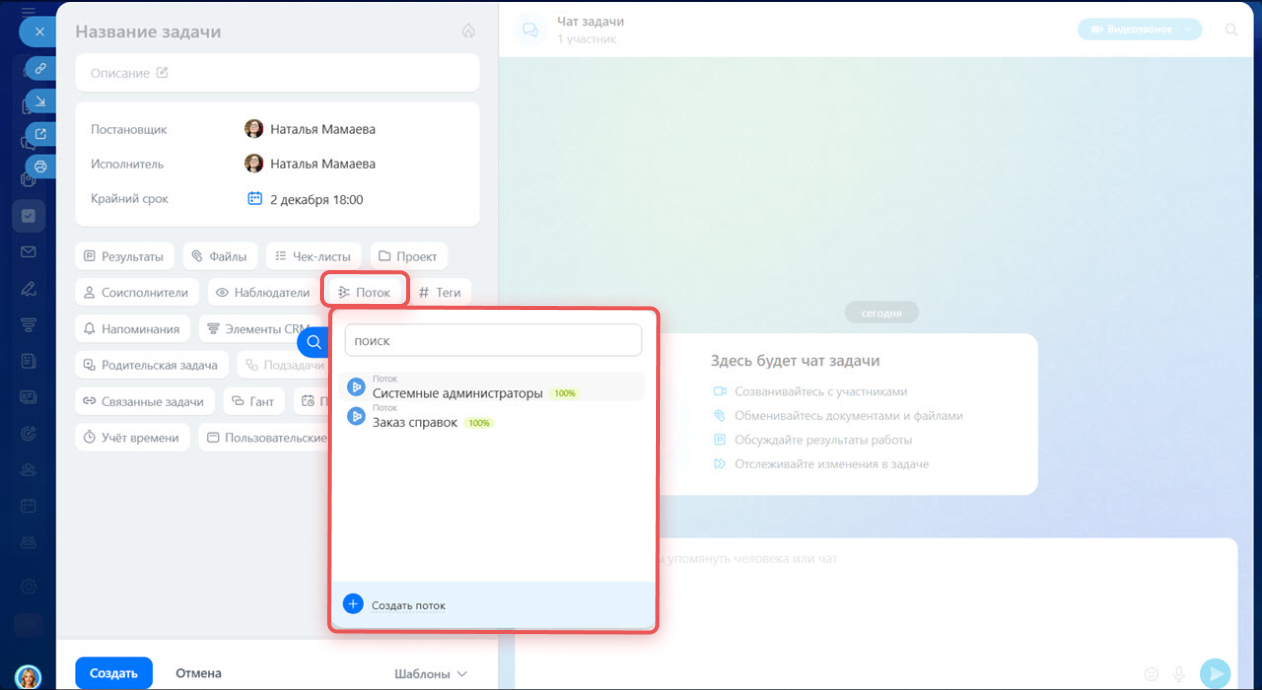Select the Заказ справок flow
1262x690 pixels.
(415, 422)
